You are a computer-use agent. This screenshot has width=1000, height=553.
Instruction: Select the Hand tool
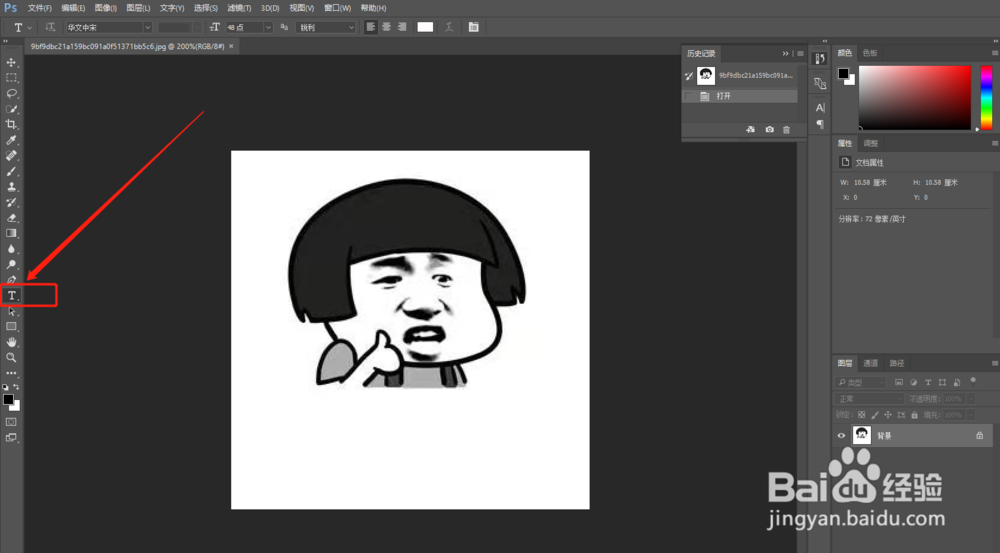pyautogui.click(x=11, y=343)
